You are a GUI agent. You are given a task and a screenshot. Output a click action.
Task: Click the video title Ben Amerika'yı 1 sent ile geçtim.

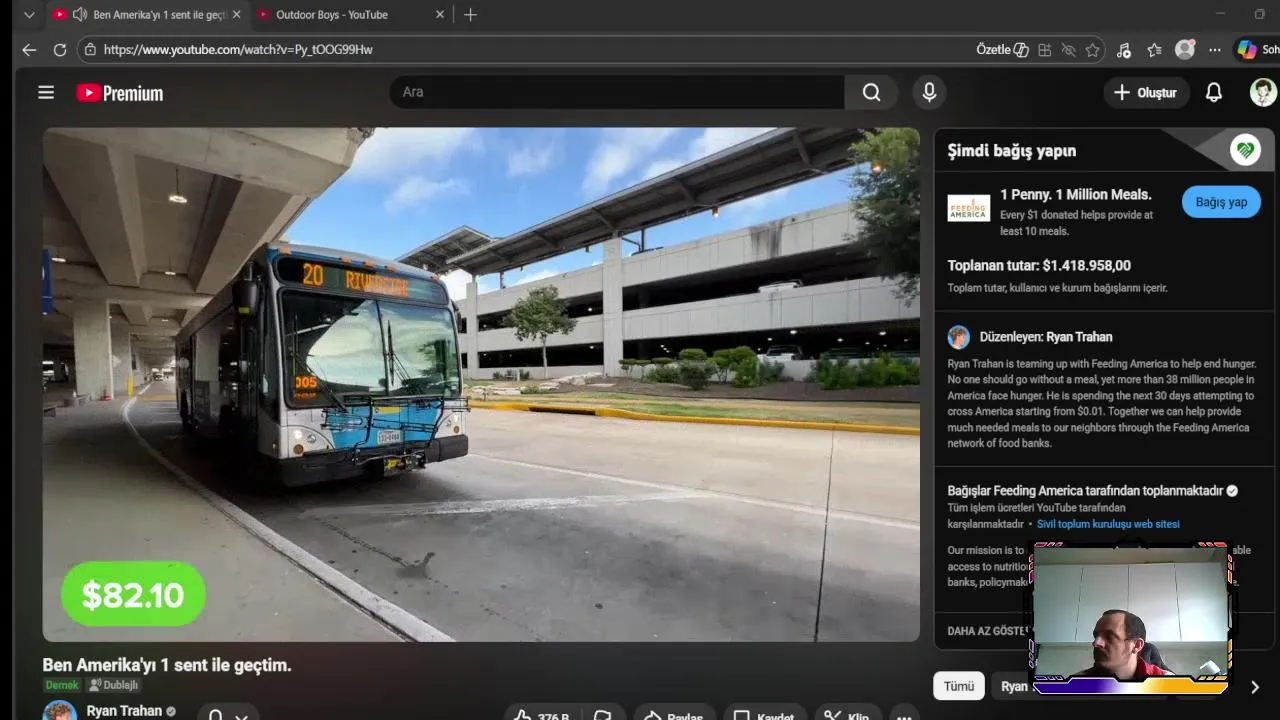(167, 665)
